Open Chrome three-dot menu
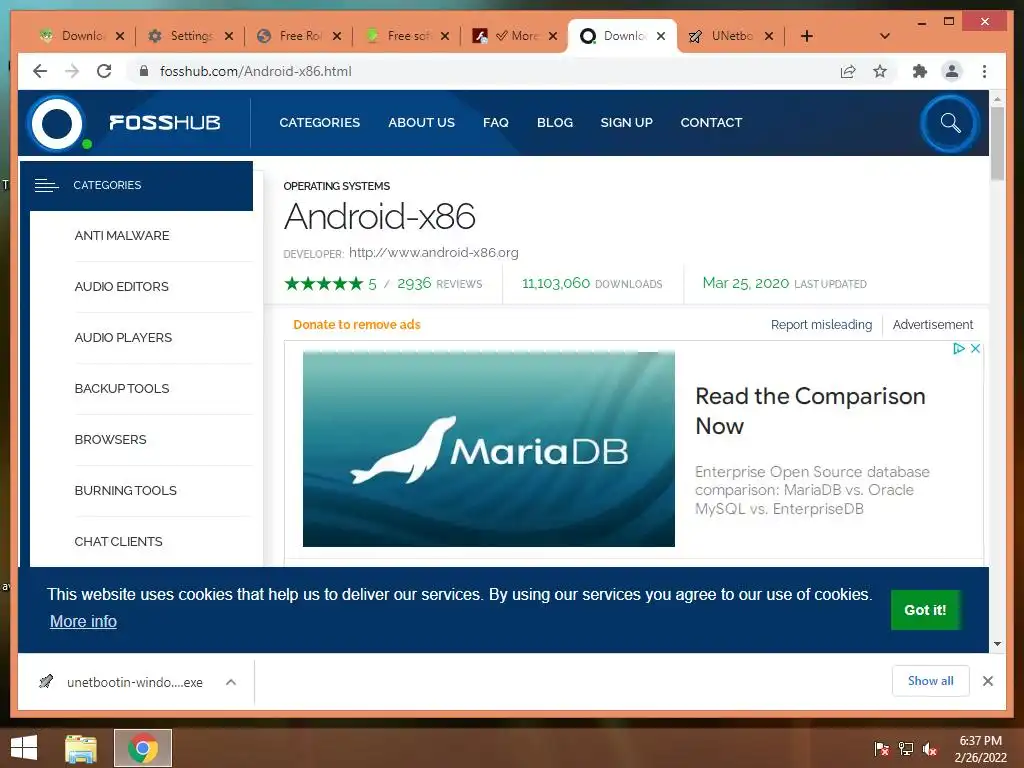1024x768 pixels. [x=984, y=71]
